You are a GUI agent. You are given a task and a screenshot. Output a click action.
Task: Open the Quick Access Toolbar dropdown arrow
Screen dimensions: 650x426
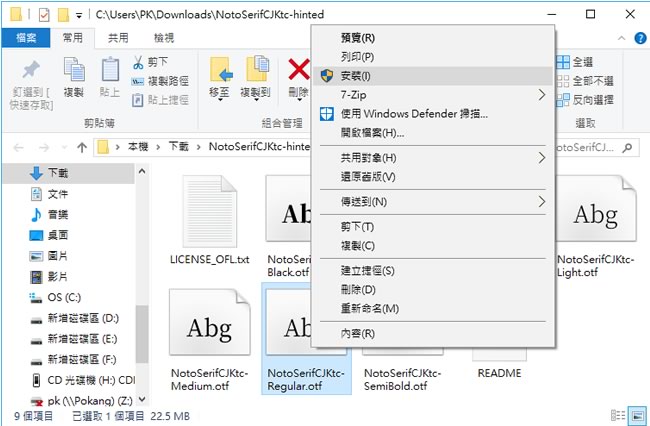click(x=79, y=16)
